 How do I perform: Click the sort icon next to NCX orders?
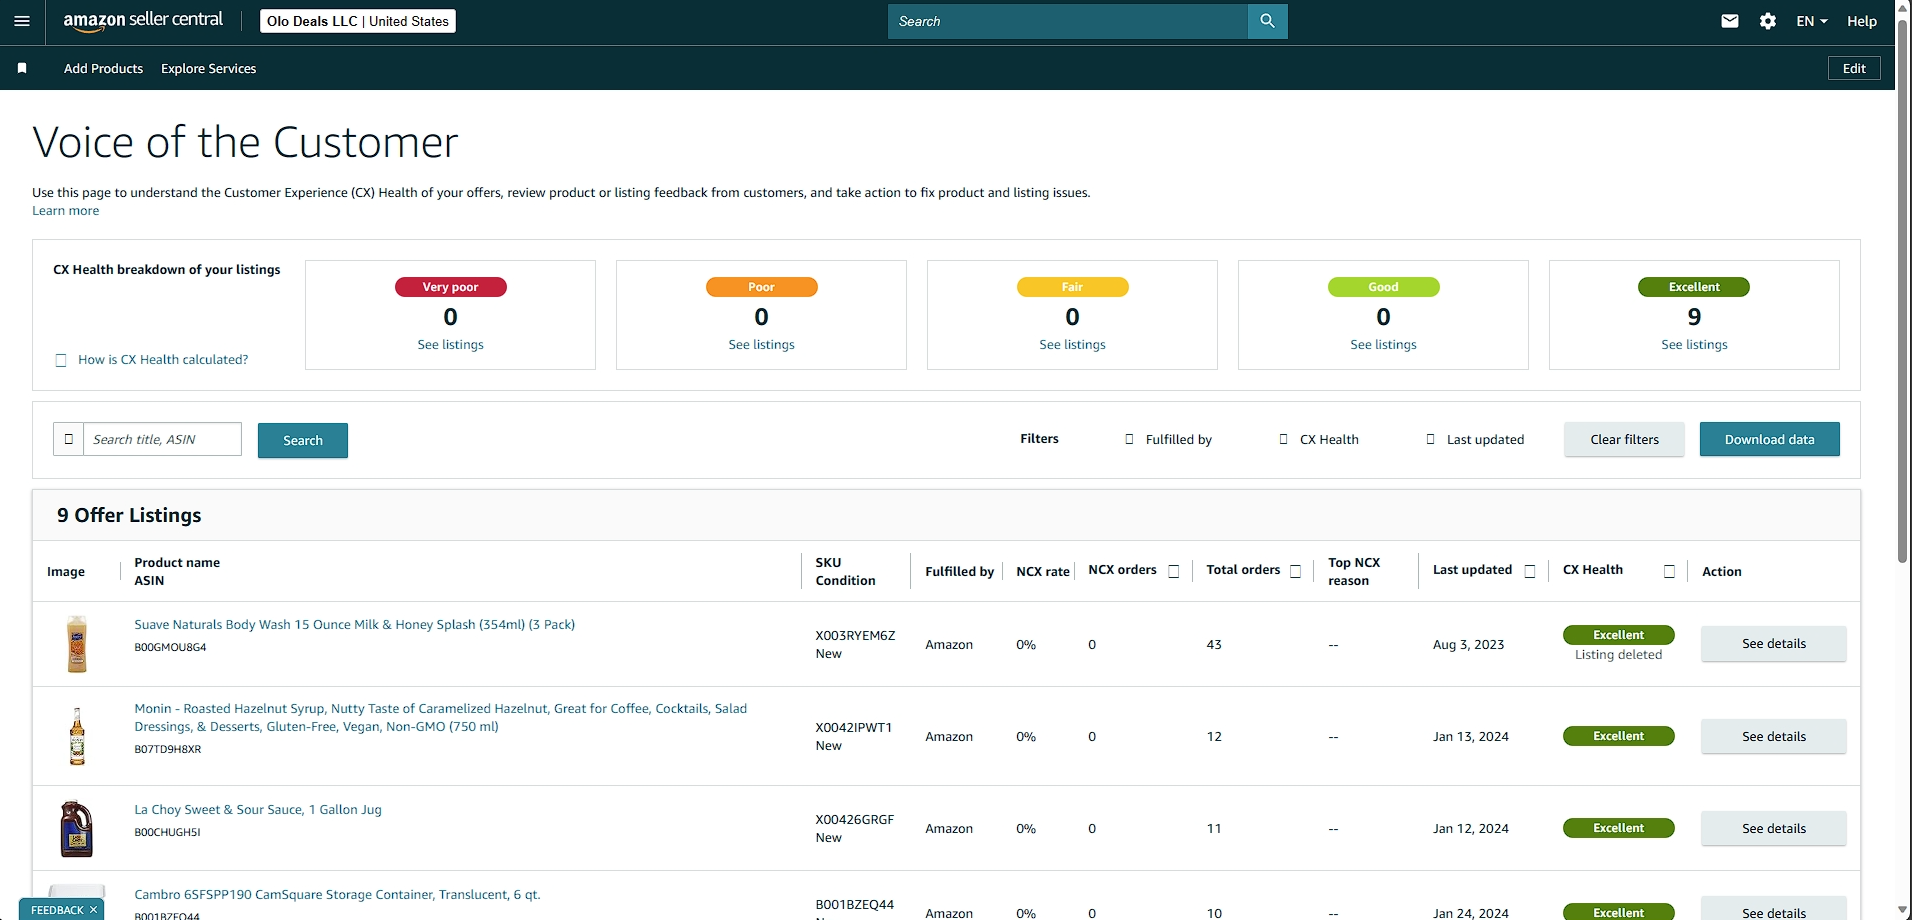tap(1174, 571)
